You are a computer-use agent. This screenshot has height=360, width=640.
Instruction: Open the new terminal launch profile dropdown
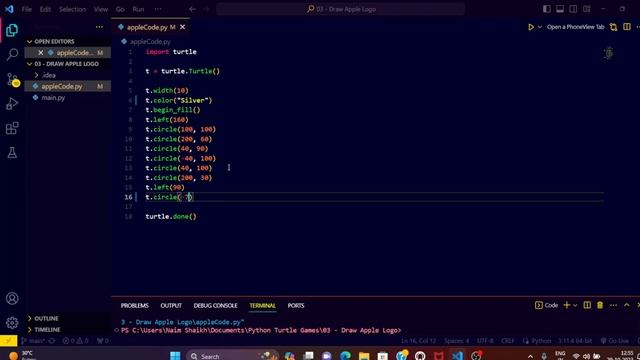point(575,305)
